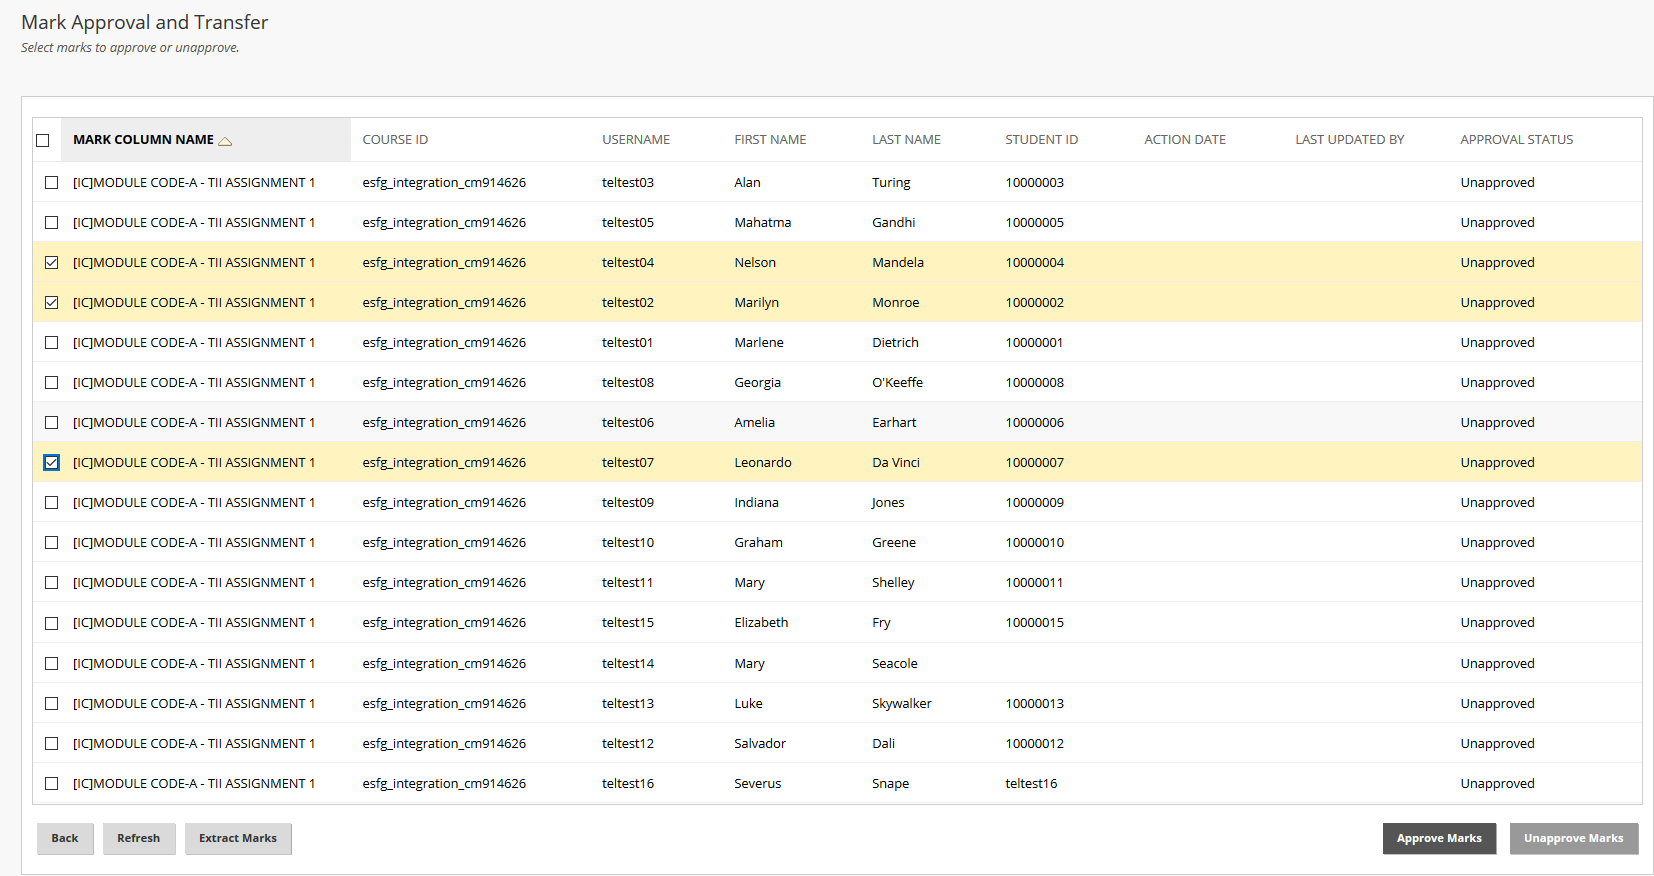Deselect Marilyn Monroe's mark checkbox
The height and width of the screenshot is (876, 1654).
click(x=52, y=303)
